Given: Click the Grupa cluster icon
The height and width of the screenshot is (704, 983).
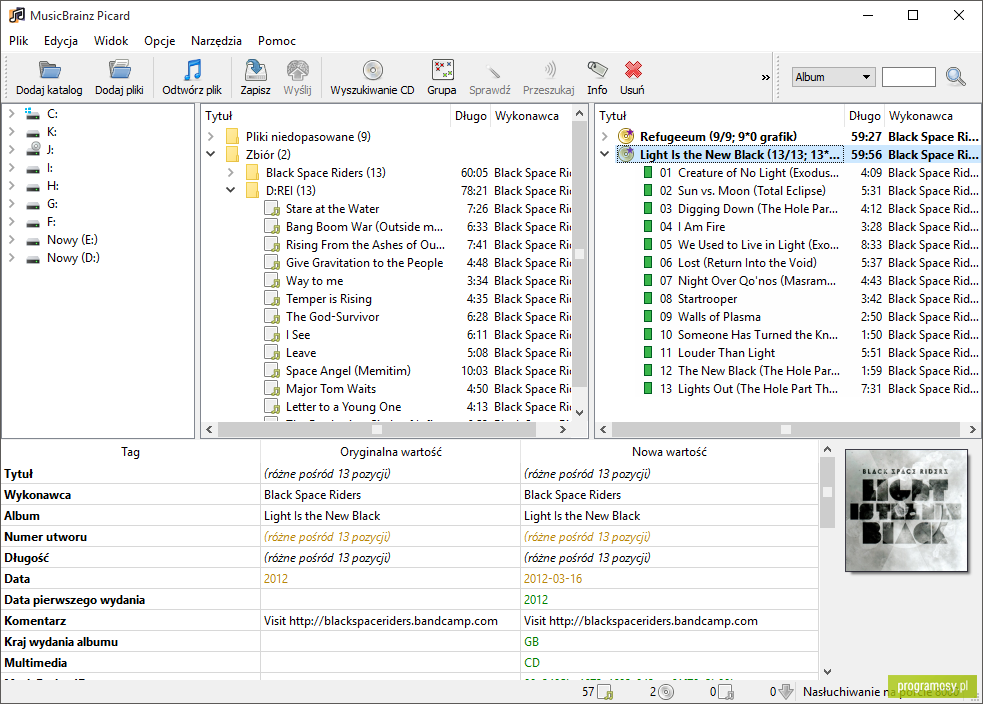Looking at the screenshot, I should (442, 70).
